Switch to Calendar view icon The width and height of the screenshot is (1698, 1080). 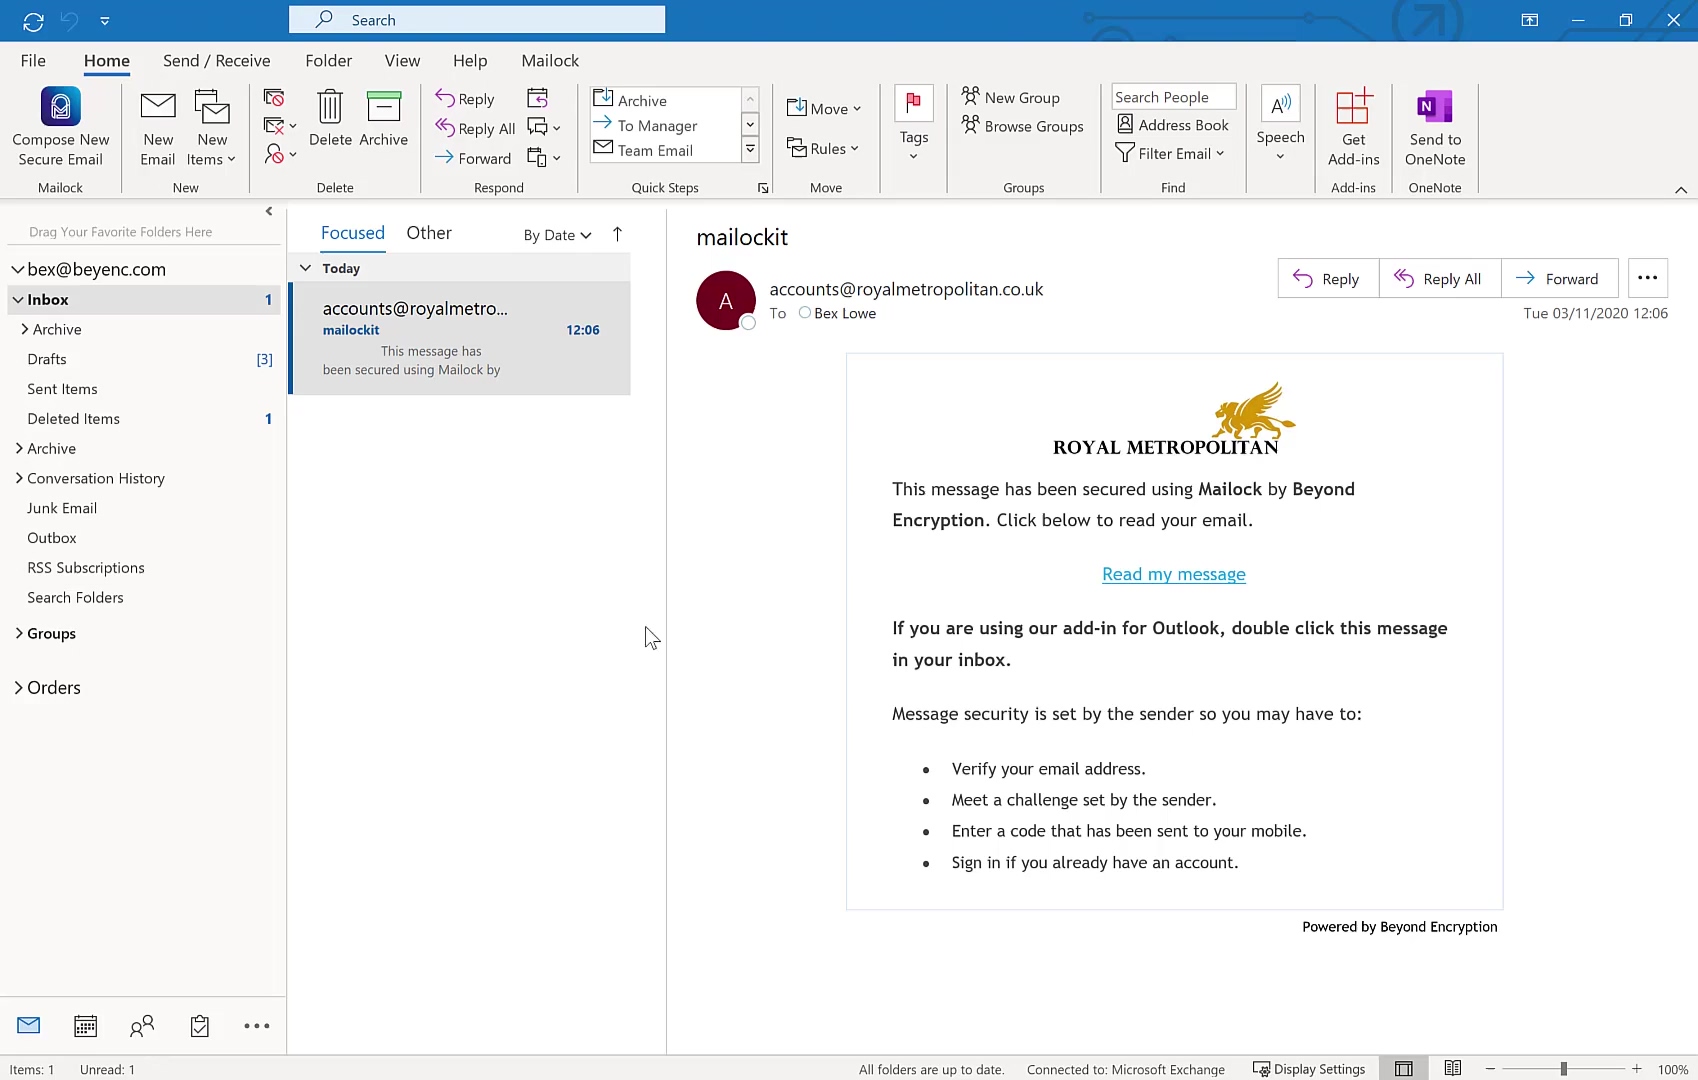point(85,1026)
